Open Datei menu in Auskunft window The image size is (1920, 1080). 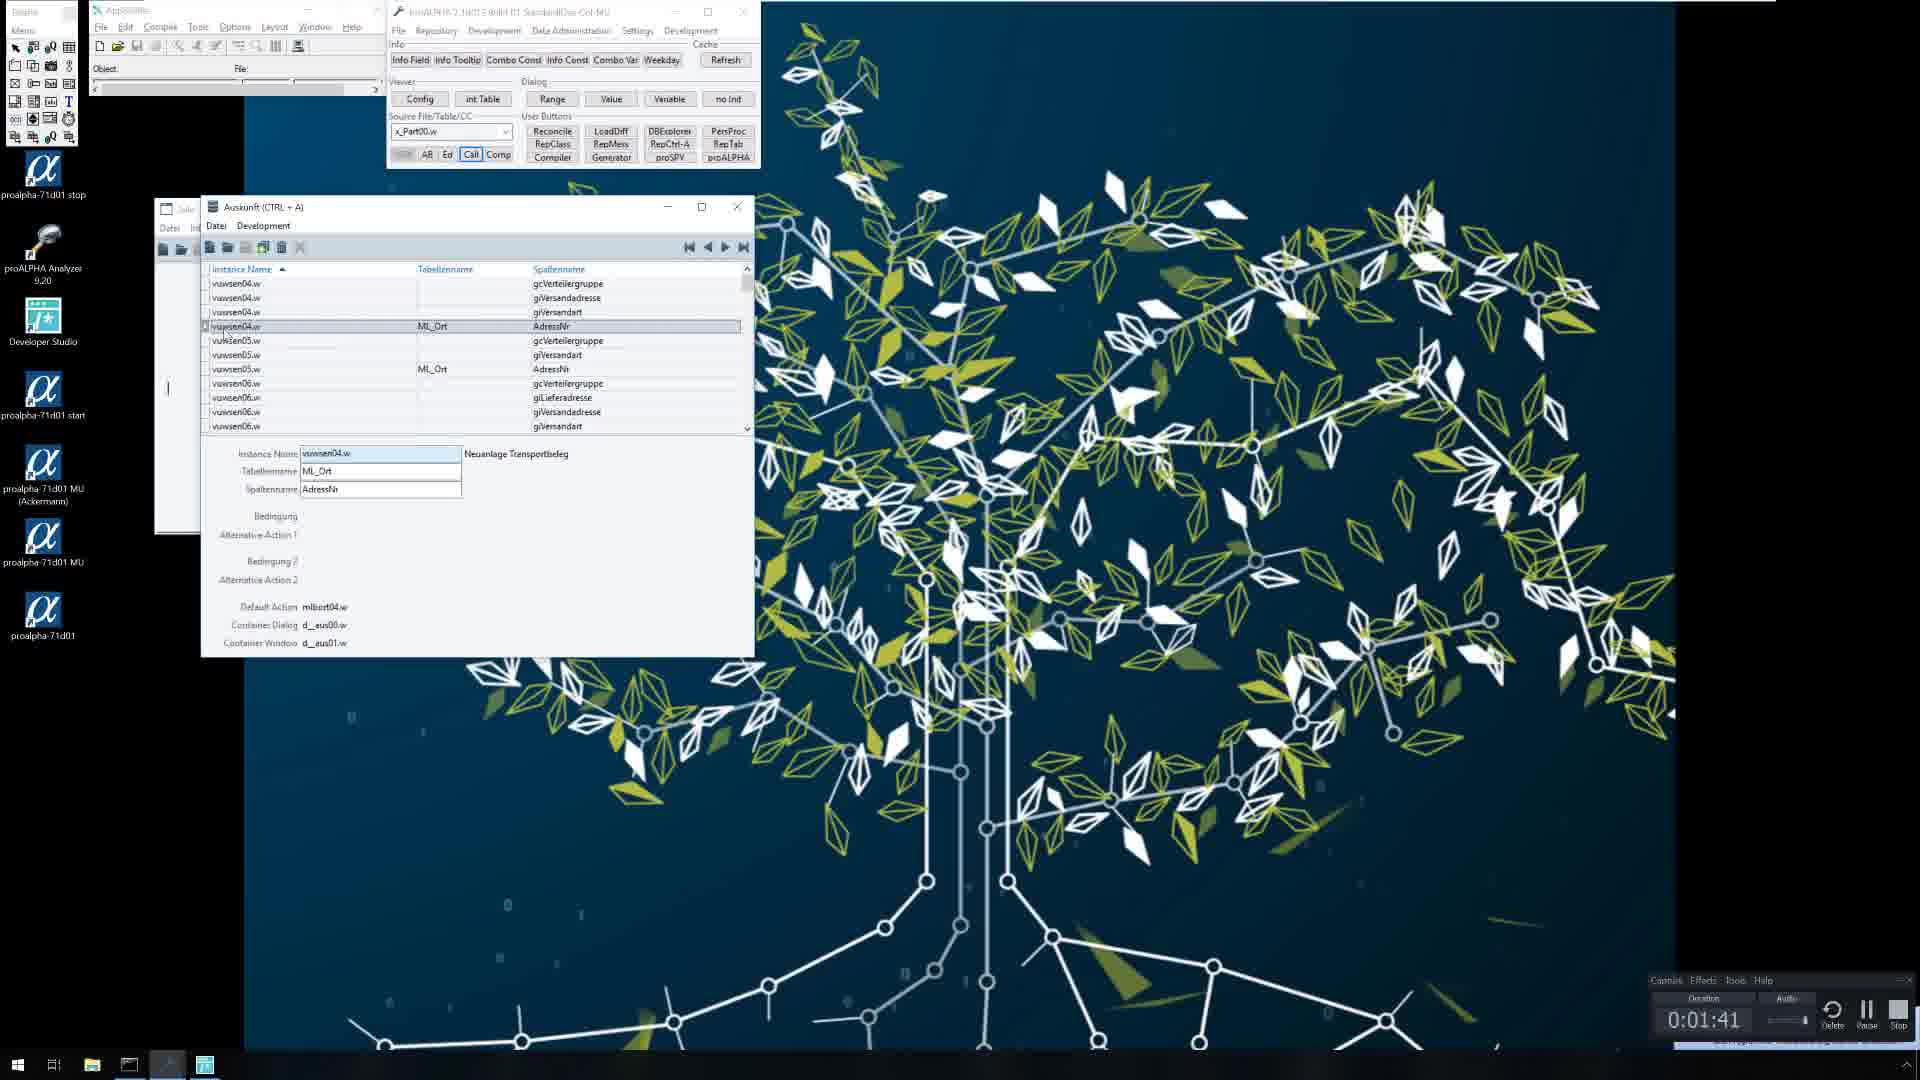(216, 226)
